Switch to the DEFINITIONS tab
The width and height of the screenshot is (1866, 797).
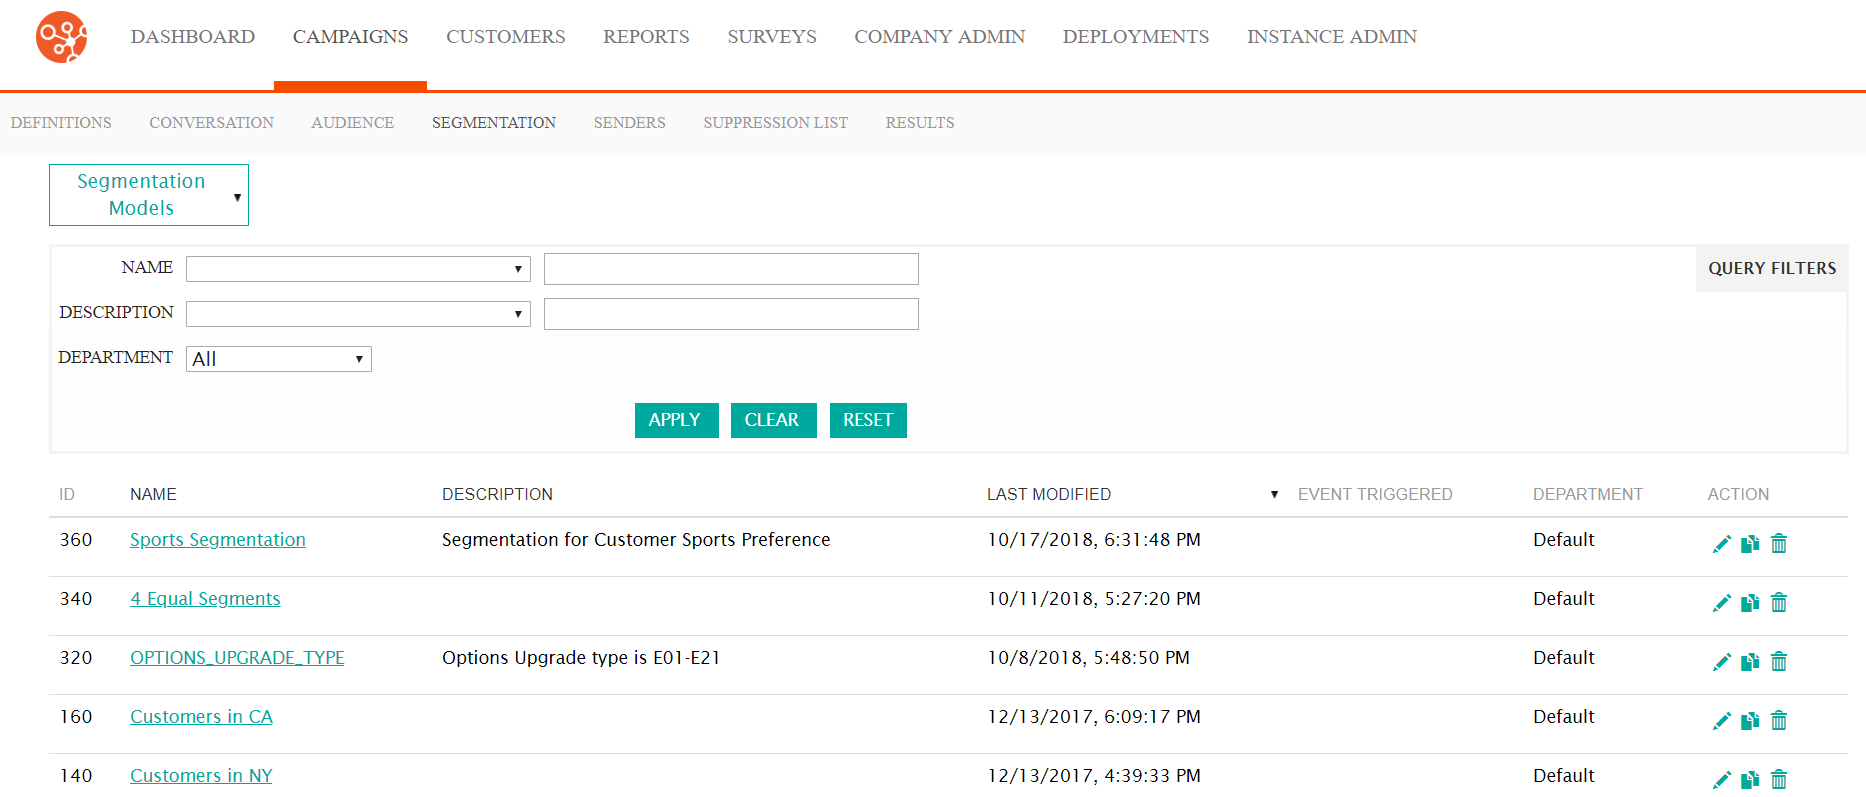pos(61,123)
